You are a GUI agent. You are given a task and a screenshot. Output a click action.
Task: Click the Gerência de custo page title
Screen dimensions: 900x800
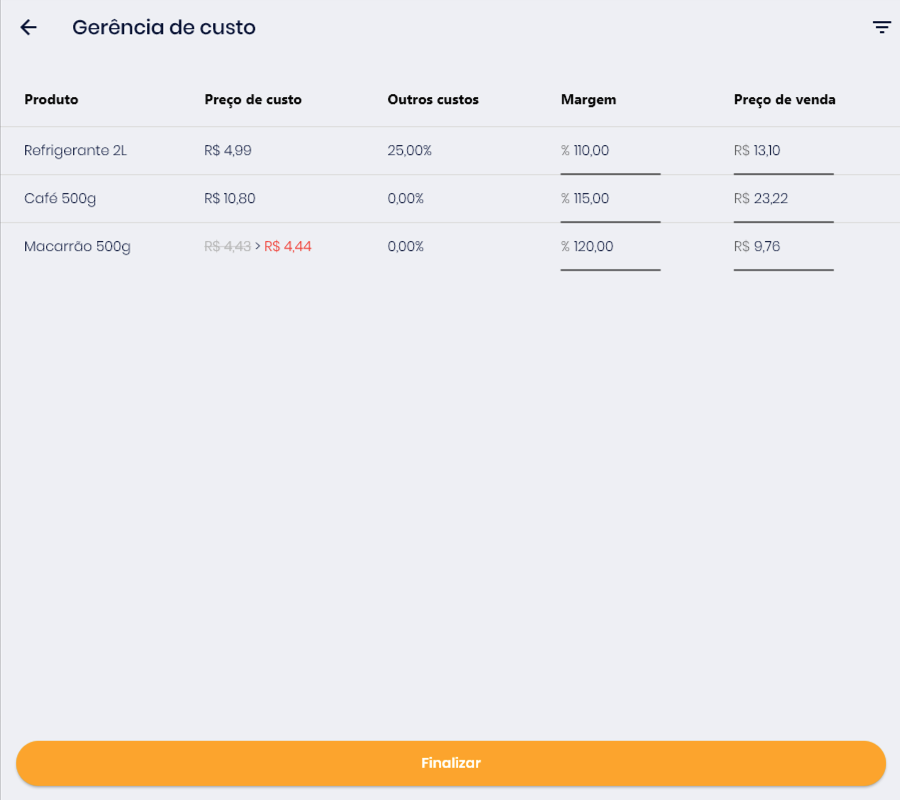pyautogui.click(x=164, y=28)
